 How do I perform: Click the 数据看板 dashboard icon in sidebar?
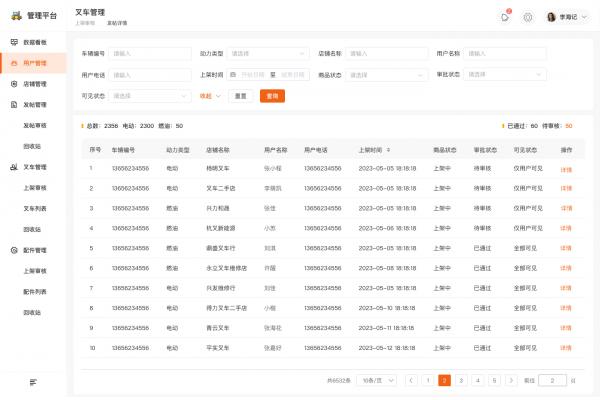(14, 43)
